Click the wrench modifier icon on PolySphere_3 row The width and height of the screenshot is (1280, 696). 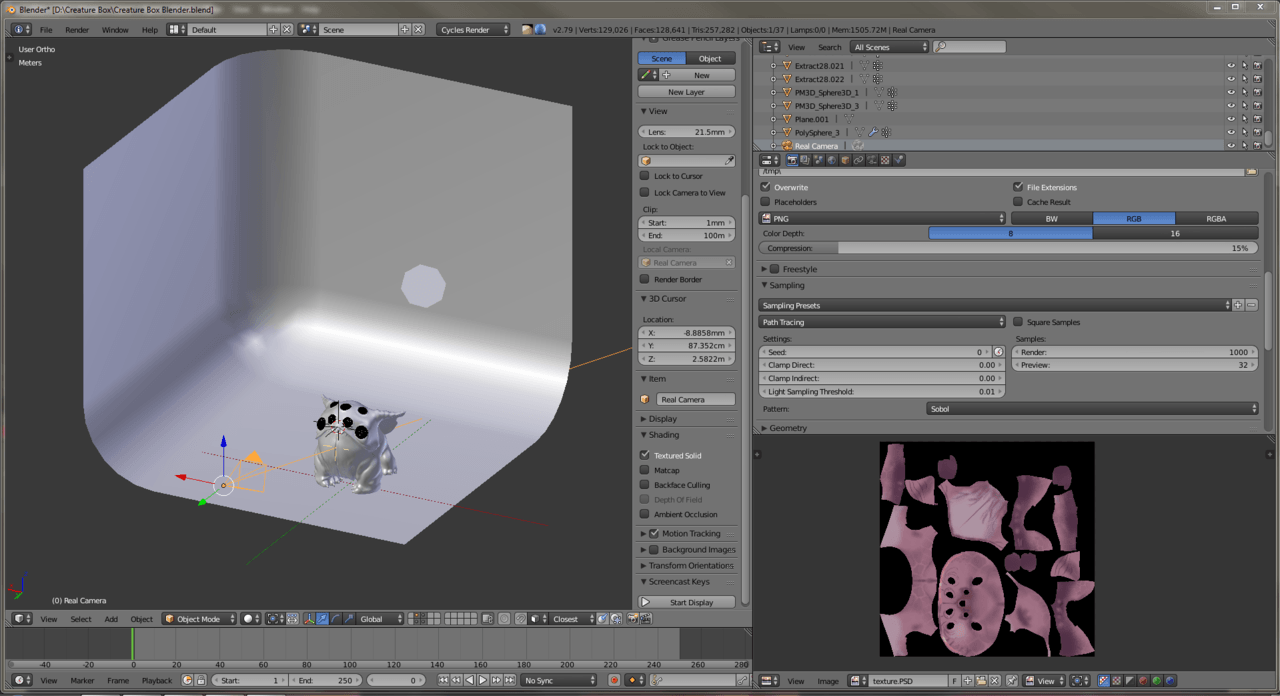tap(873, 132)
